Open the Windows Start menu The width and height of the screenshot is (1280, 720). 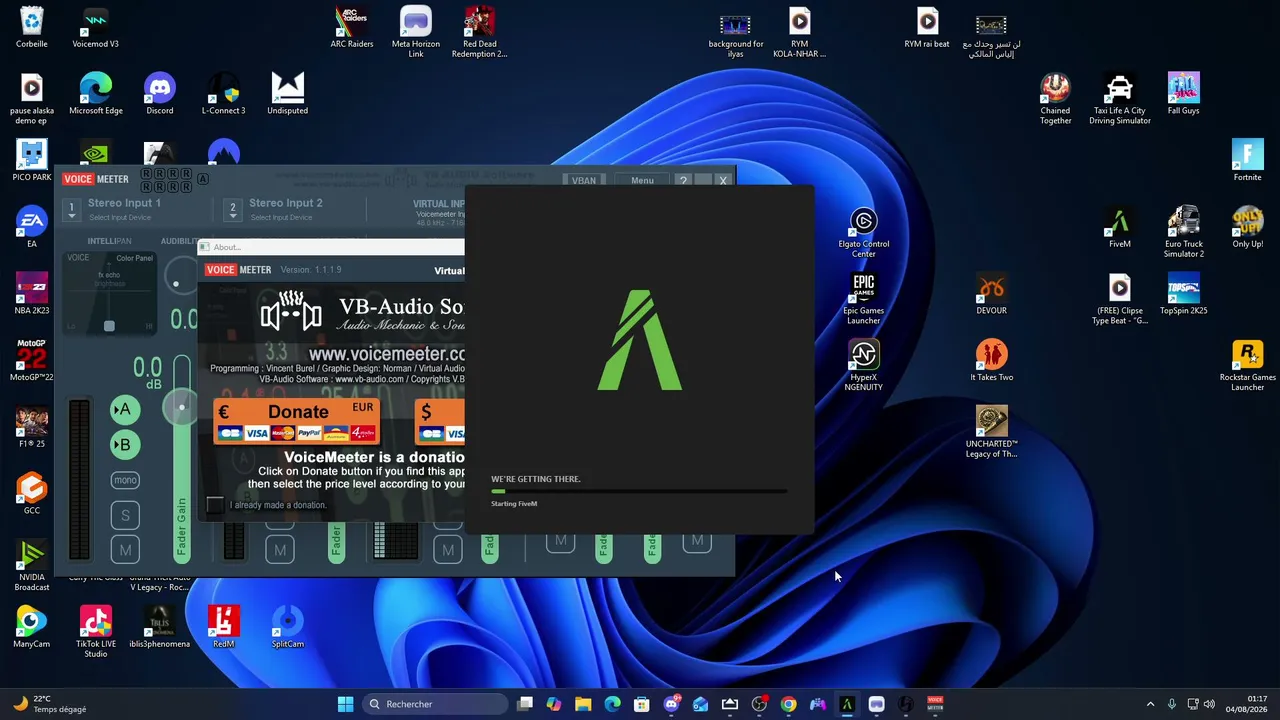(345, 704)
